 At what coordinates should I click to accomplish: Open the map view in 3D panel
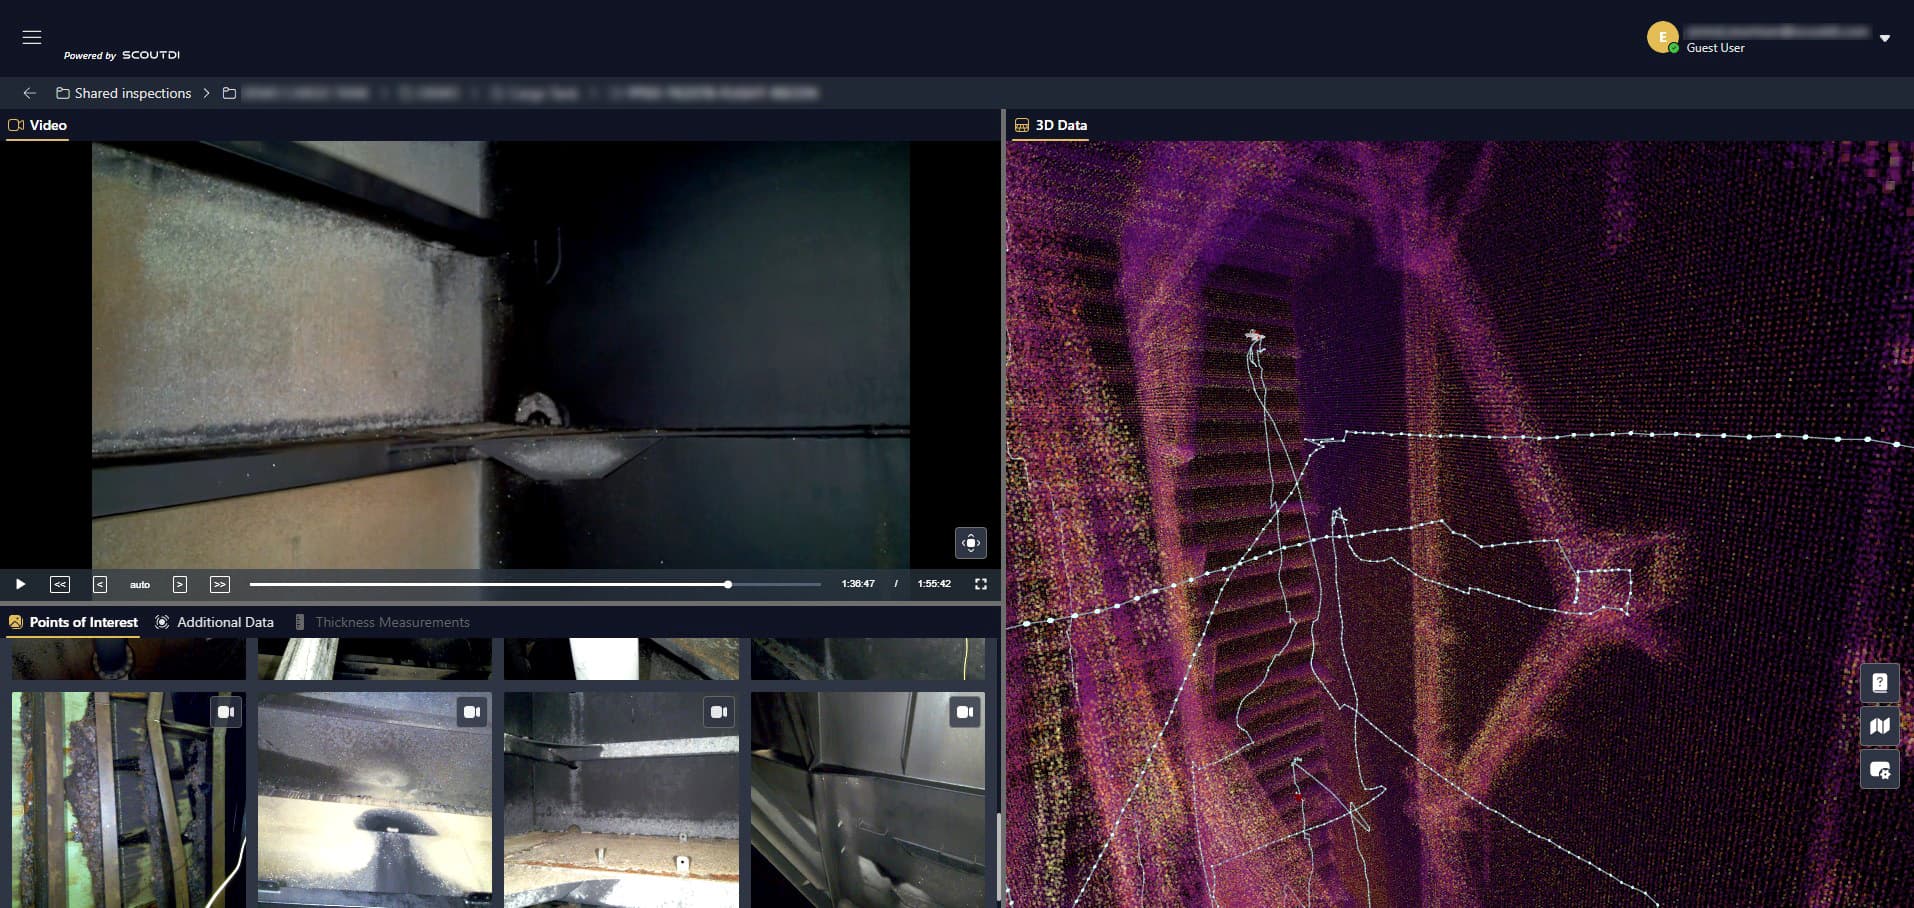(x=1880, y=726)
